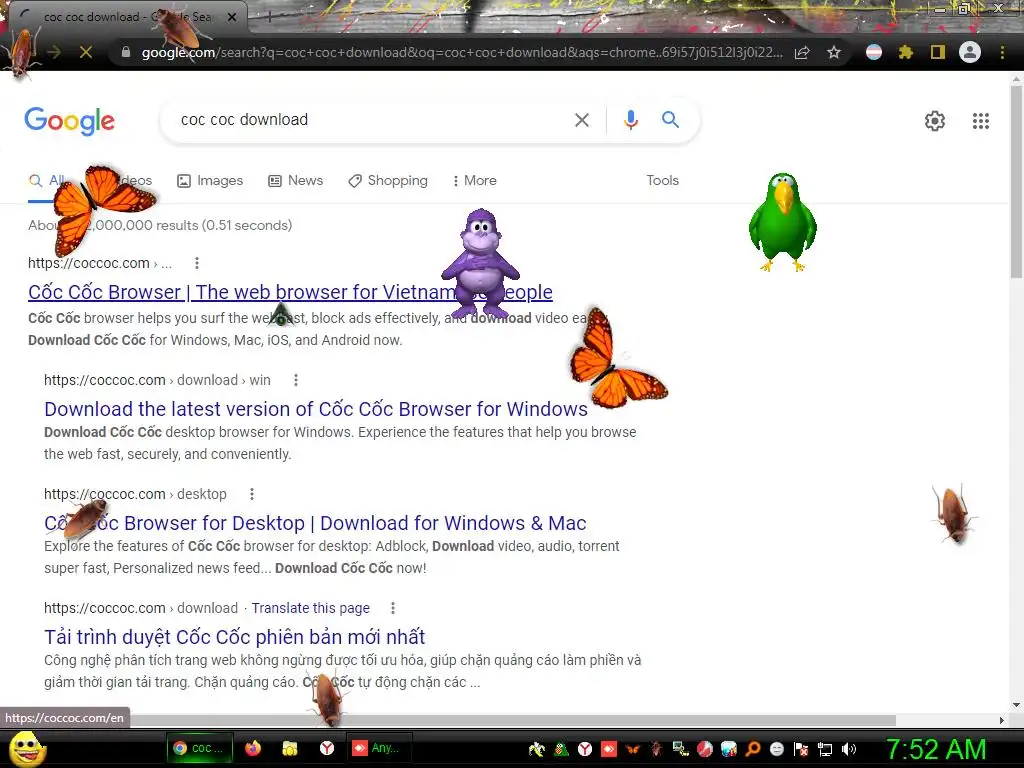The width and height of the screenshot is (1024, 768).
Task: Click the bananas tray icon
Action: pos(536,749)
